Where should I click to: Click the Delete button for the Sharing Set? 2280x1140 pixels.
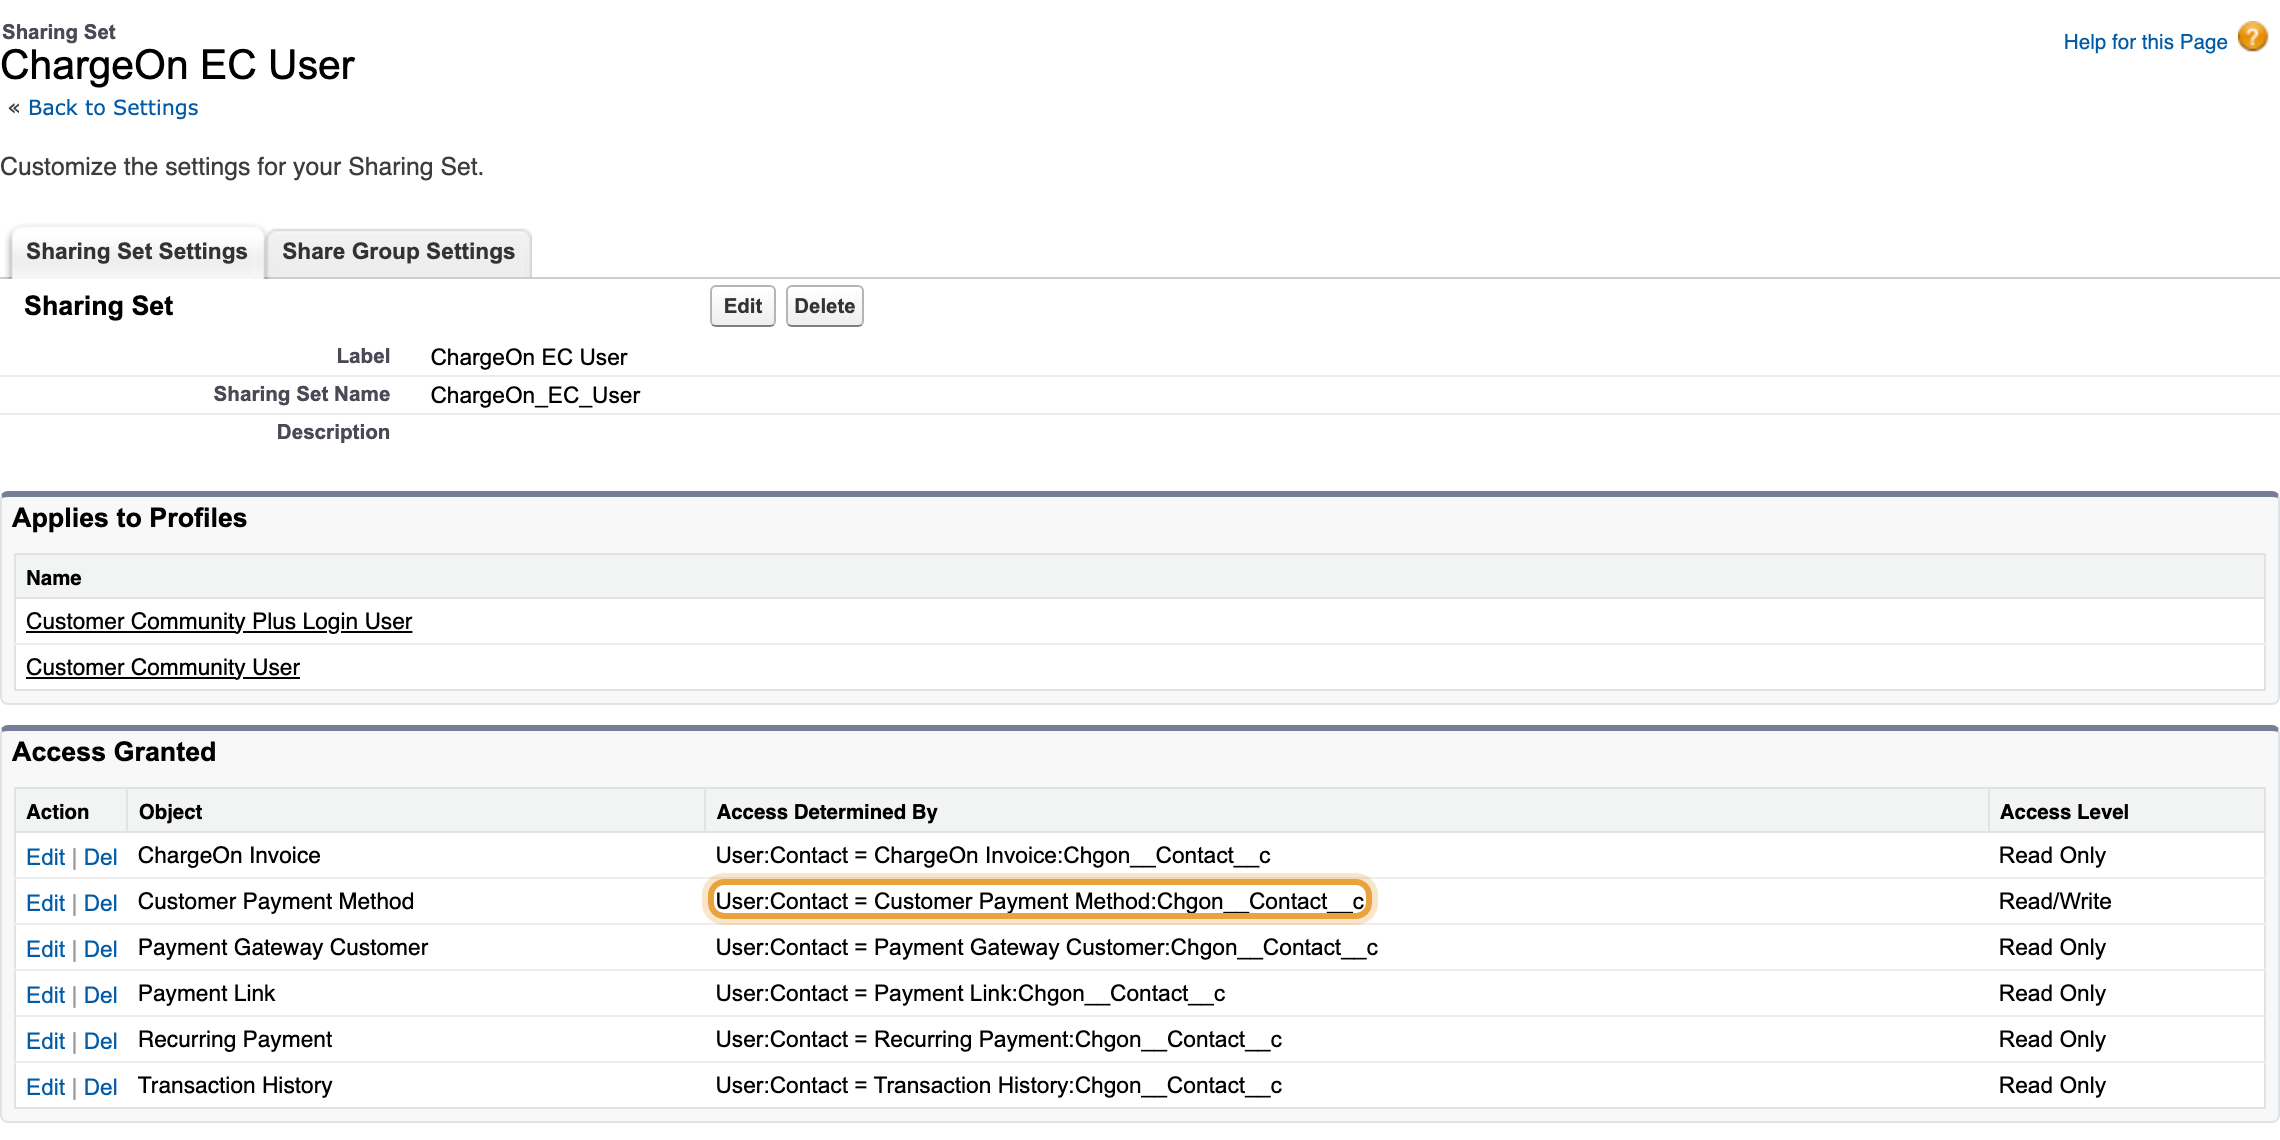click(825, 306)
